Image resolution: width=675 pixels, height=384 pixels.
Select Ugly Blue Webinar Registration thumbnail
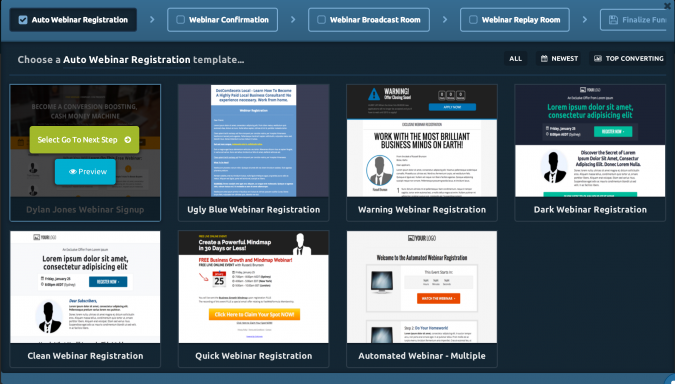tap(254, 141)
